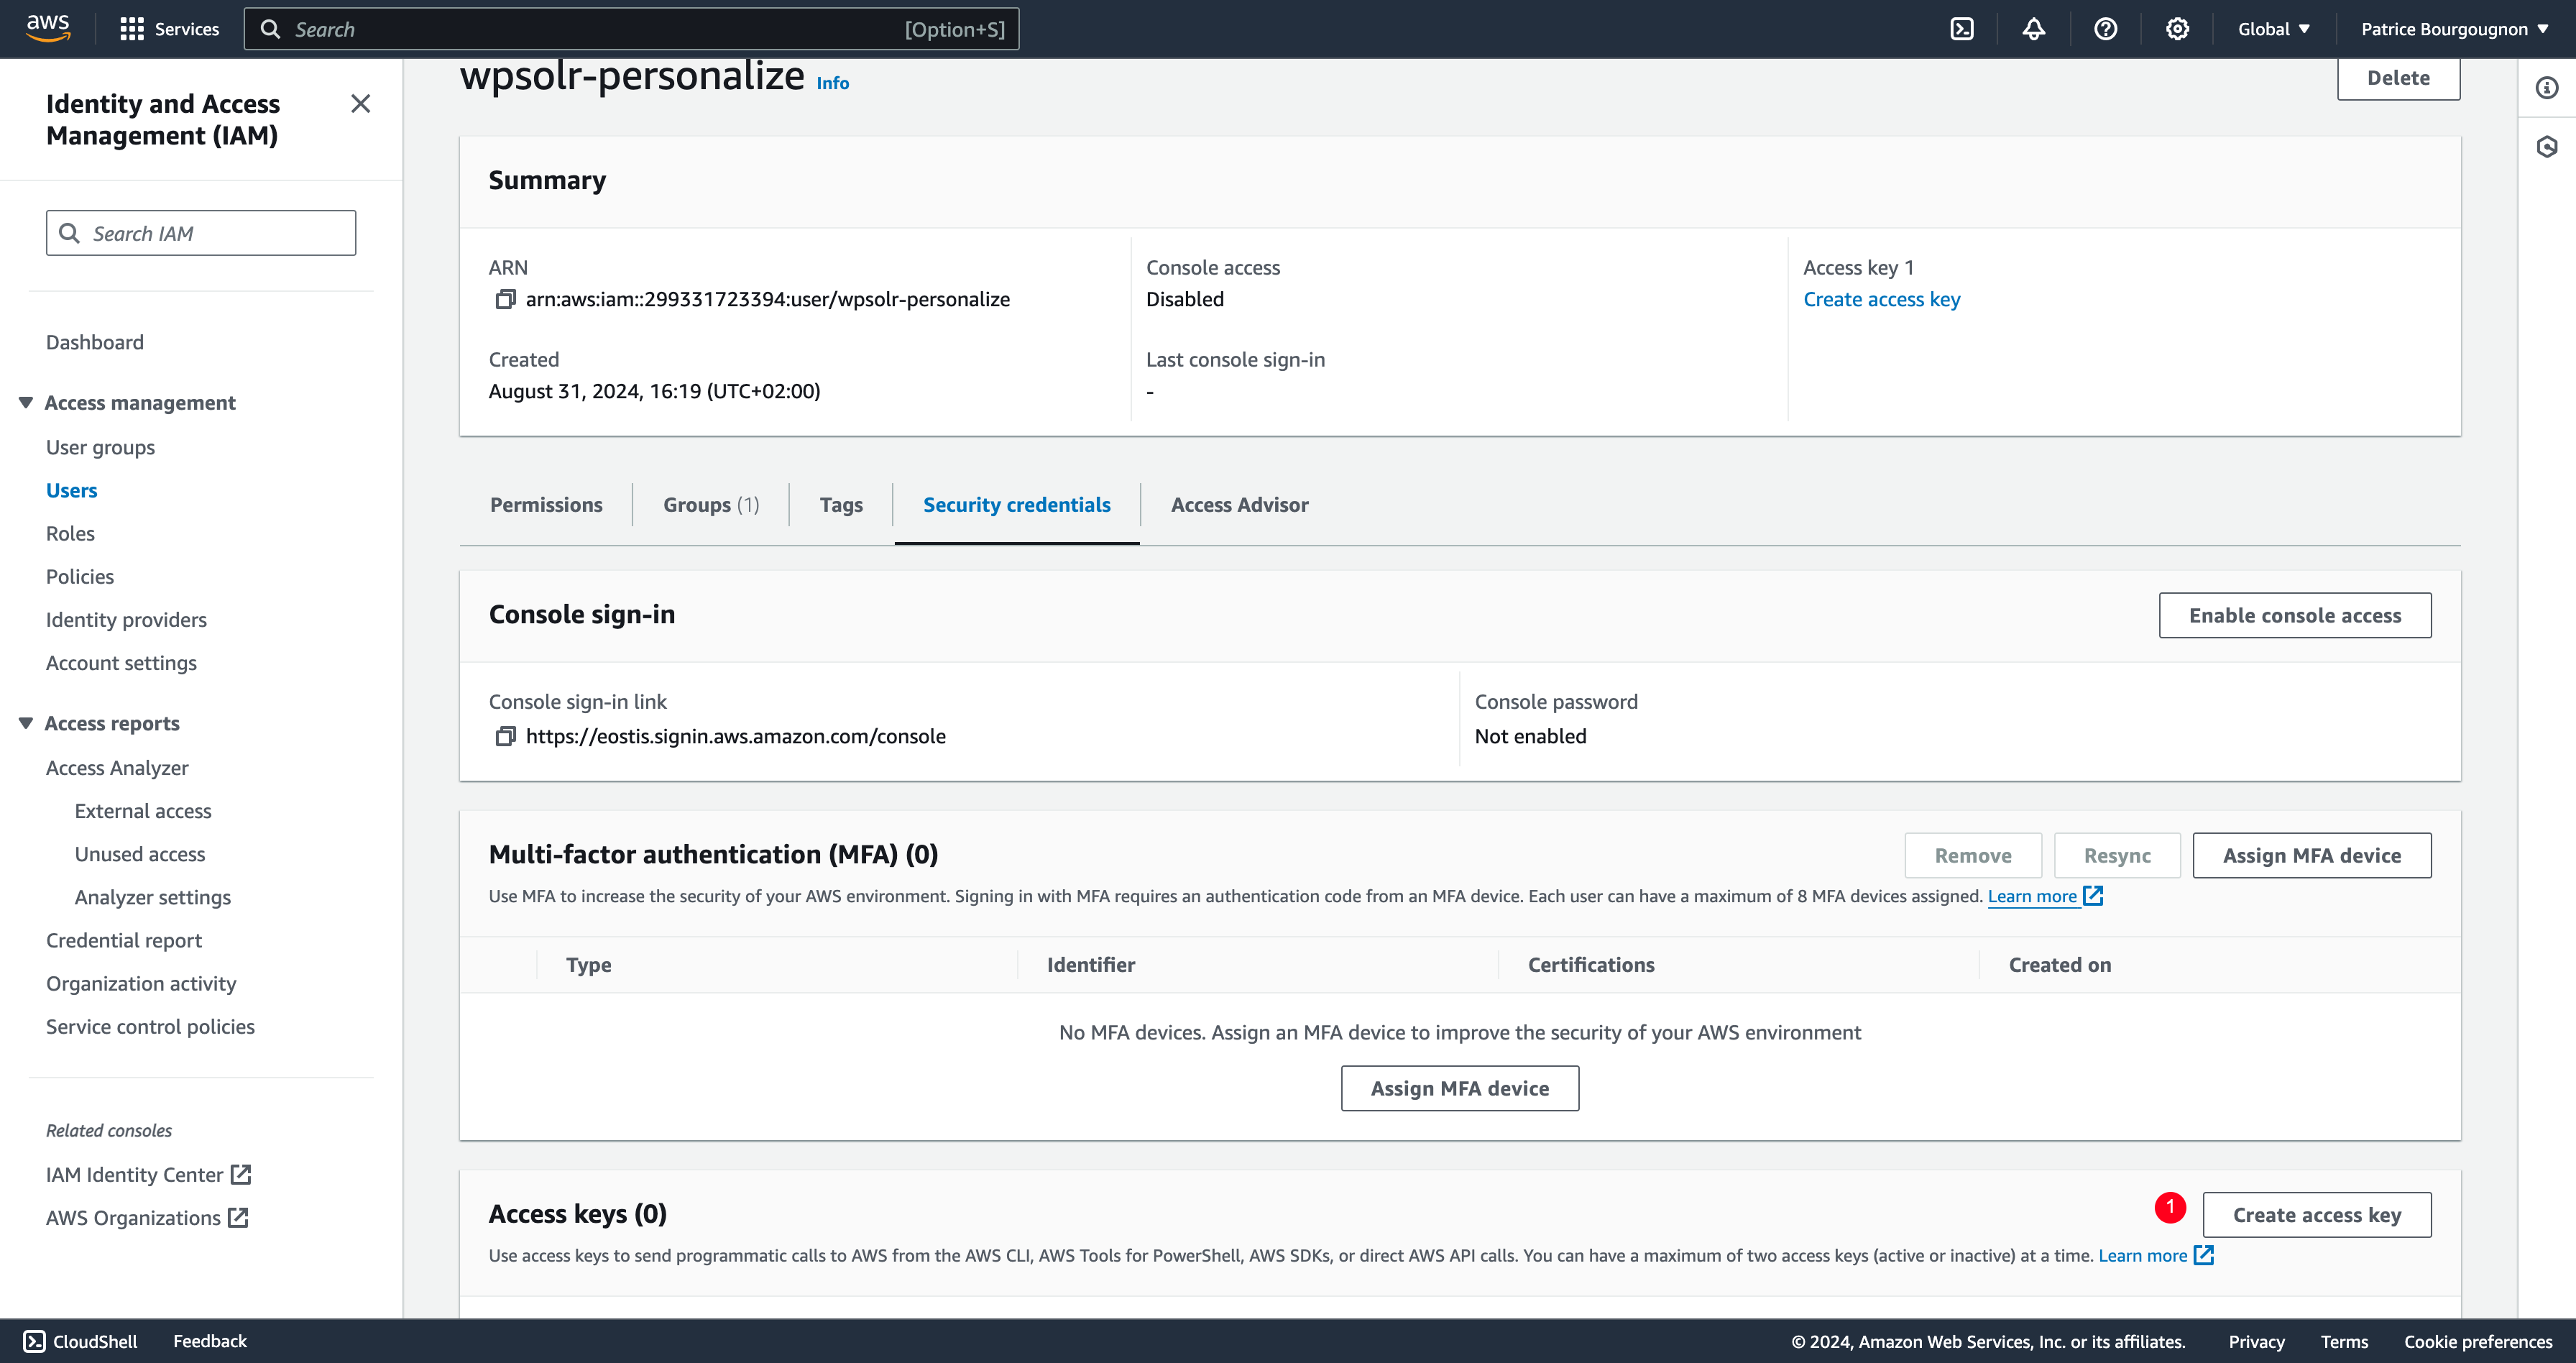Collapse the Access reports section

[26, 723]
